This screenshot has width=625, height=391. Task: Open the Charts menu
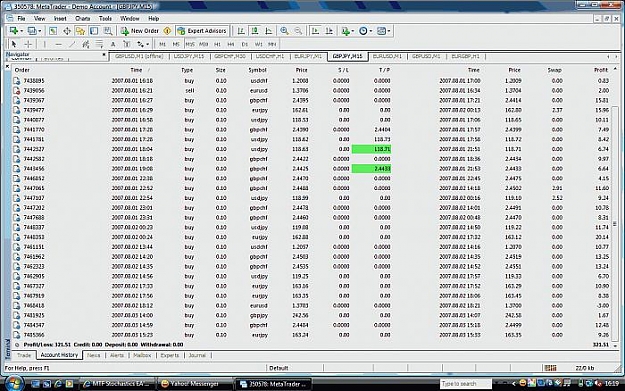[83, 18]
